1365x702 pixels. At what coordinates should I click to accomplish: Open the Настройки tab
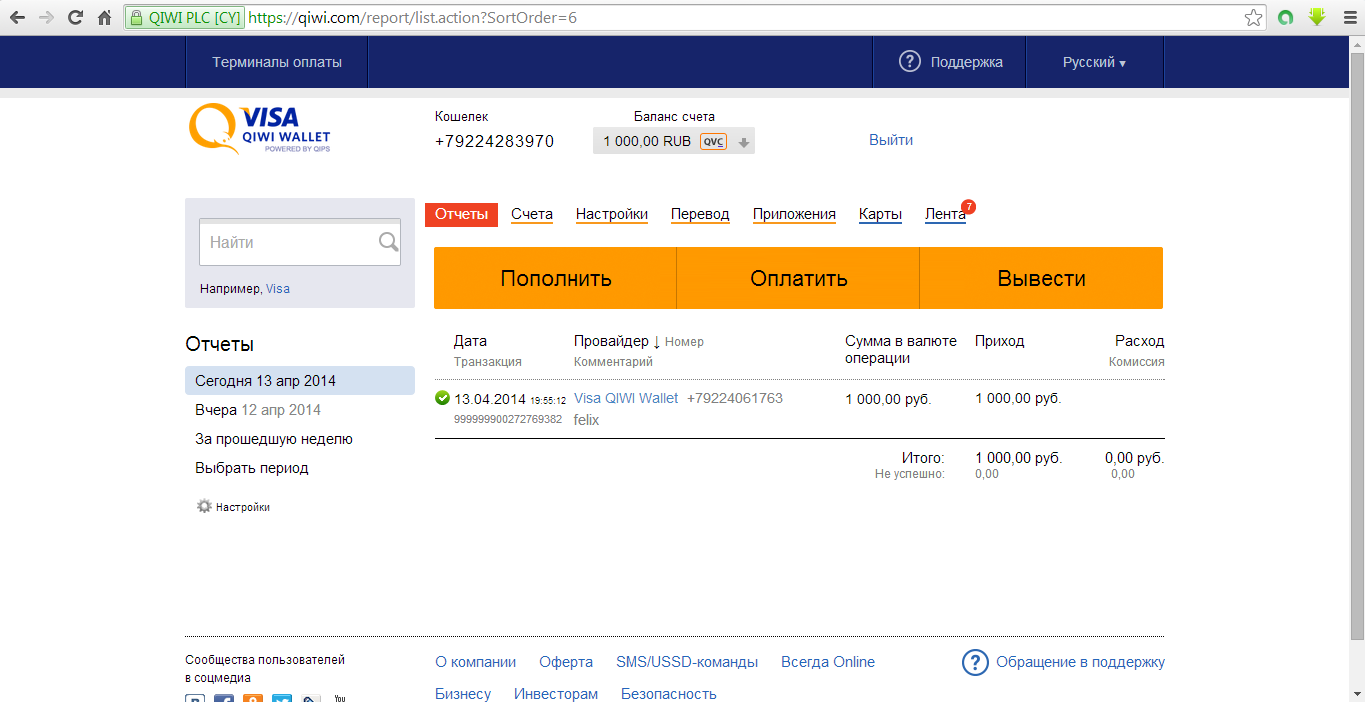(612, 214)
